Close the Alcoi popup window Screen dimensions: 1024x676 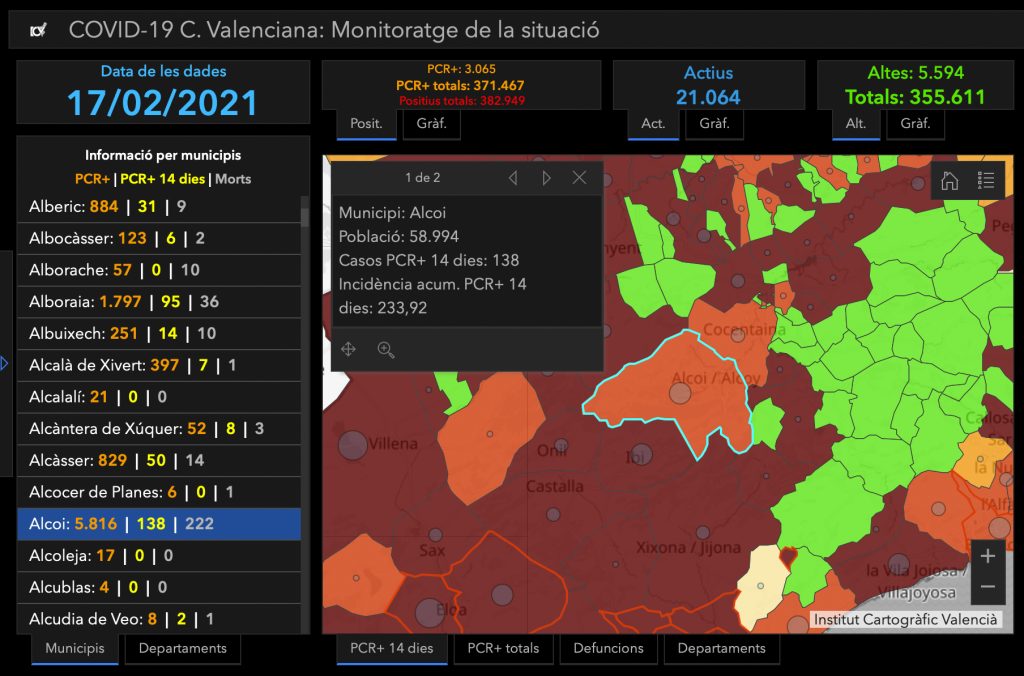point(579,178)
